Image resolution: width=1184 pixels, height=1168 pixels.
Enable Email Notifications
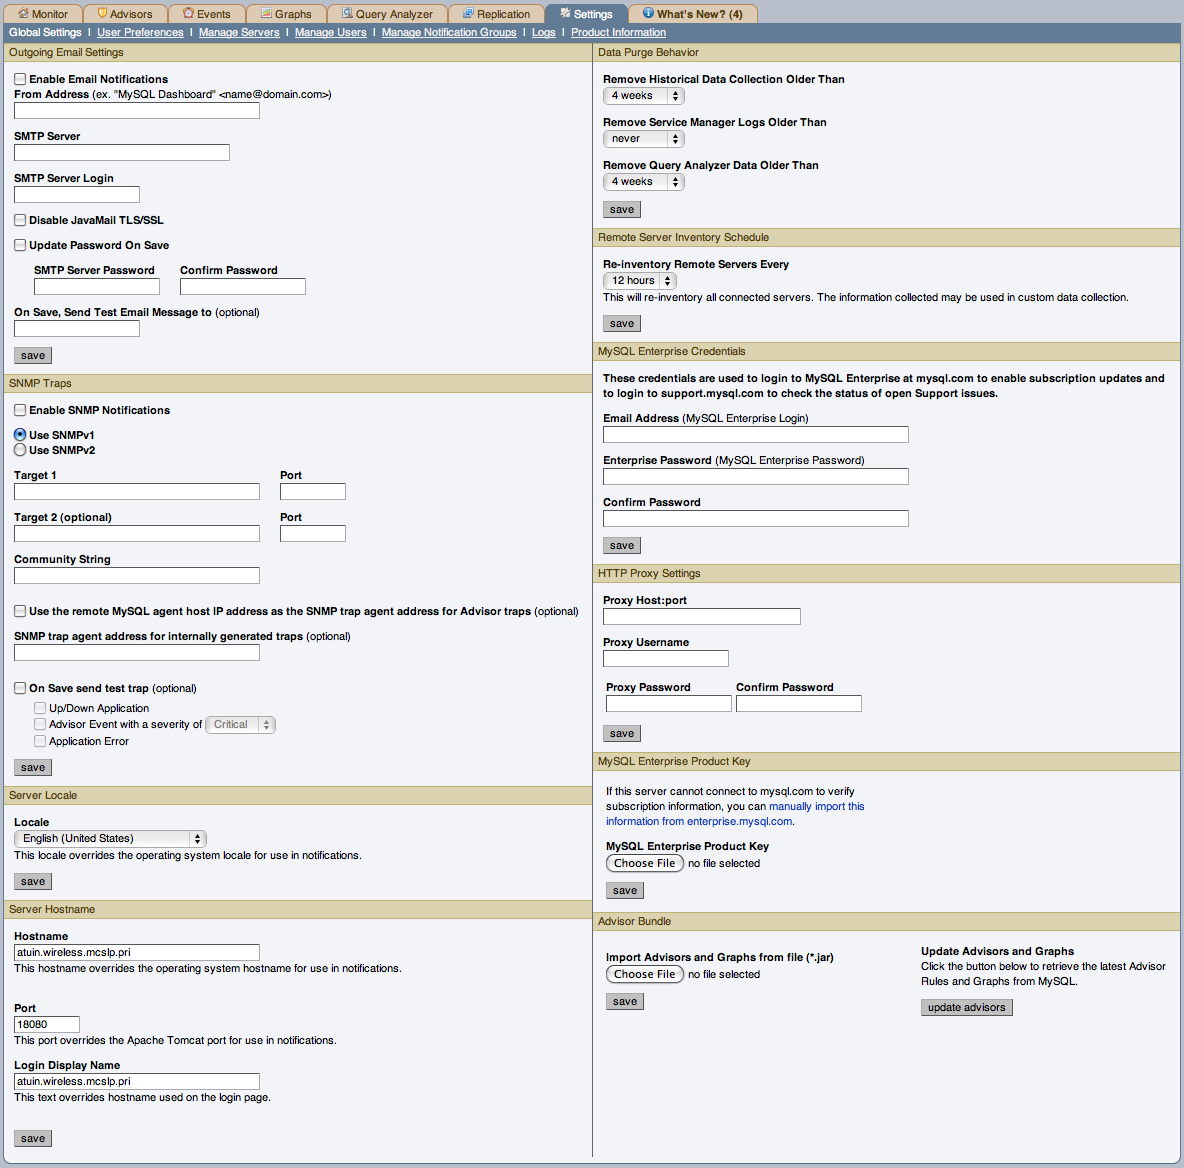19,78
